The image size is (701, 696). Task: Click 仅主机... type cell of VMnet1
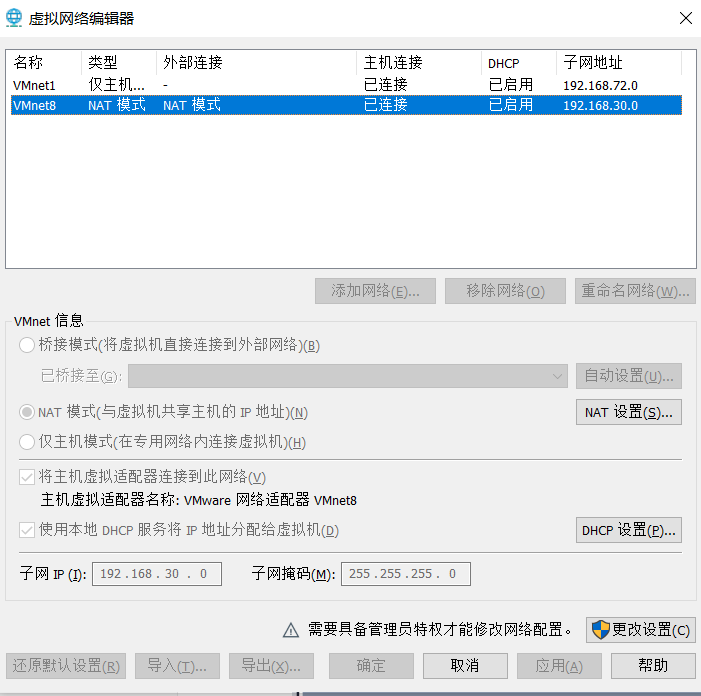117,84
